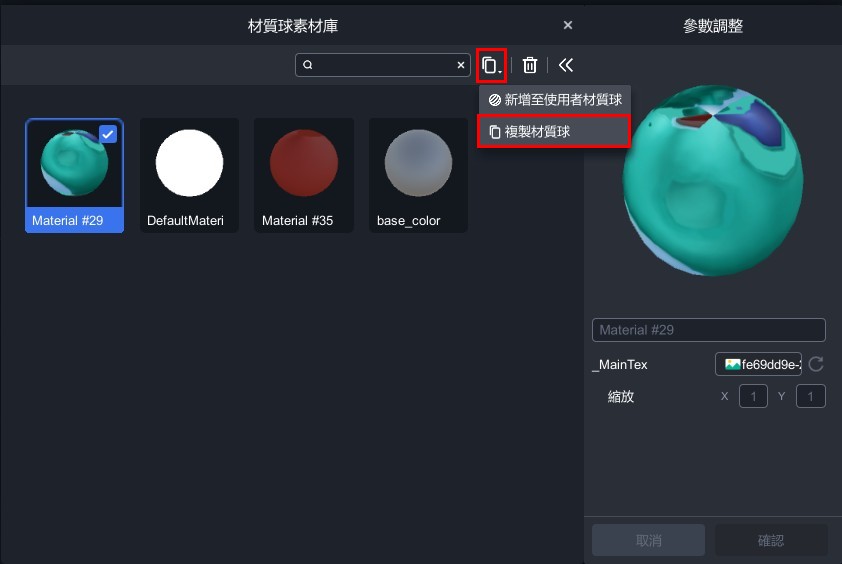This screenshot has height=564, width=842.
Task: Click the 縮放 X value field
Action: 753,397
